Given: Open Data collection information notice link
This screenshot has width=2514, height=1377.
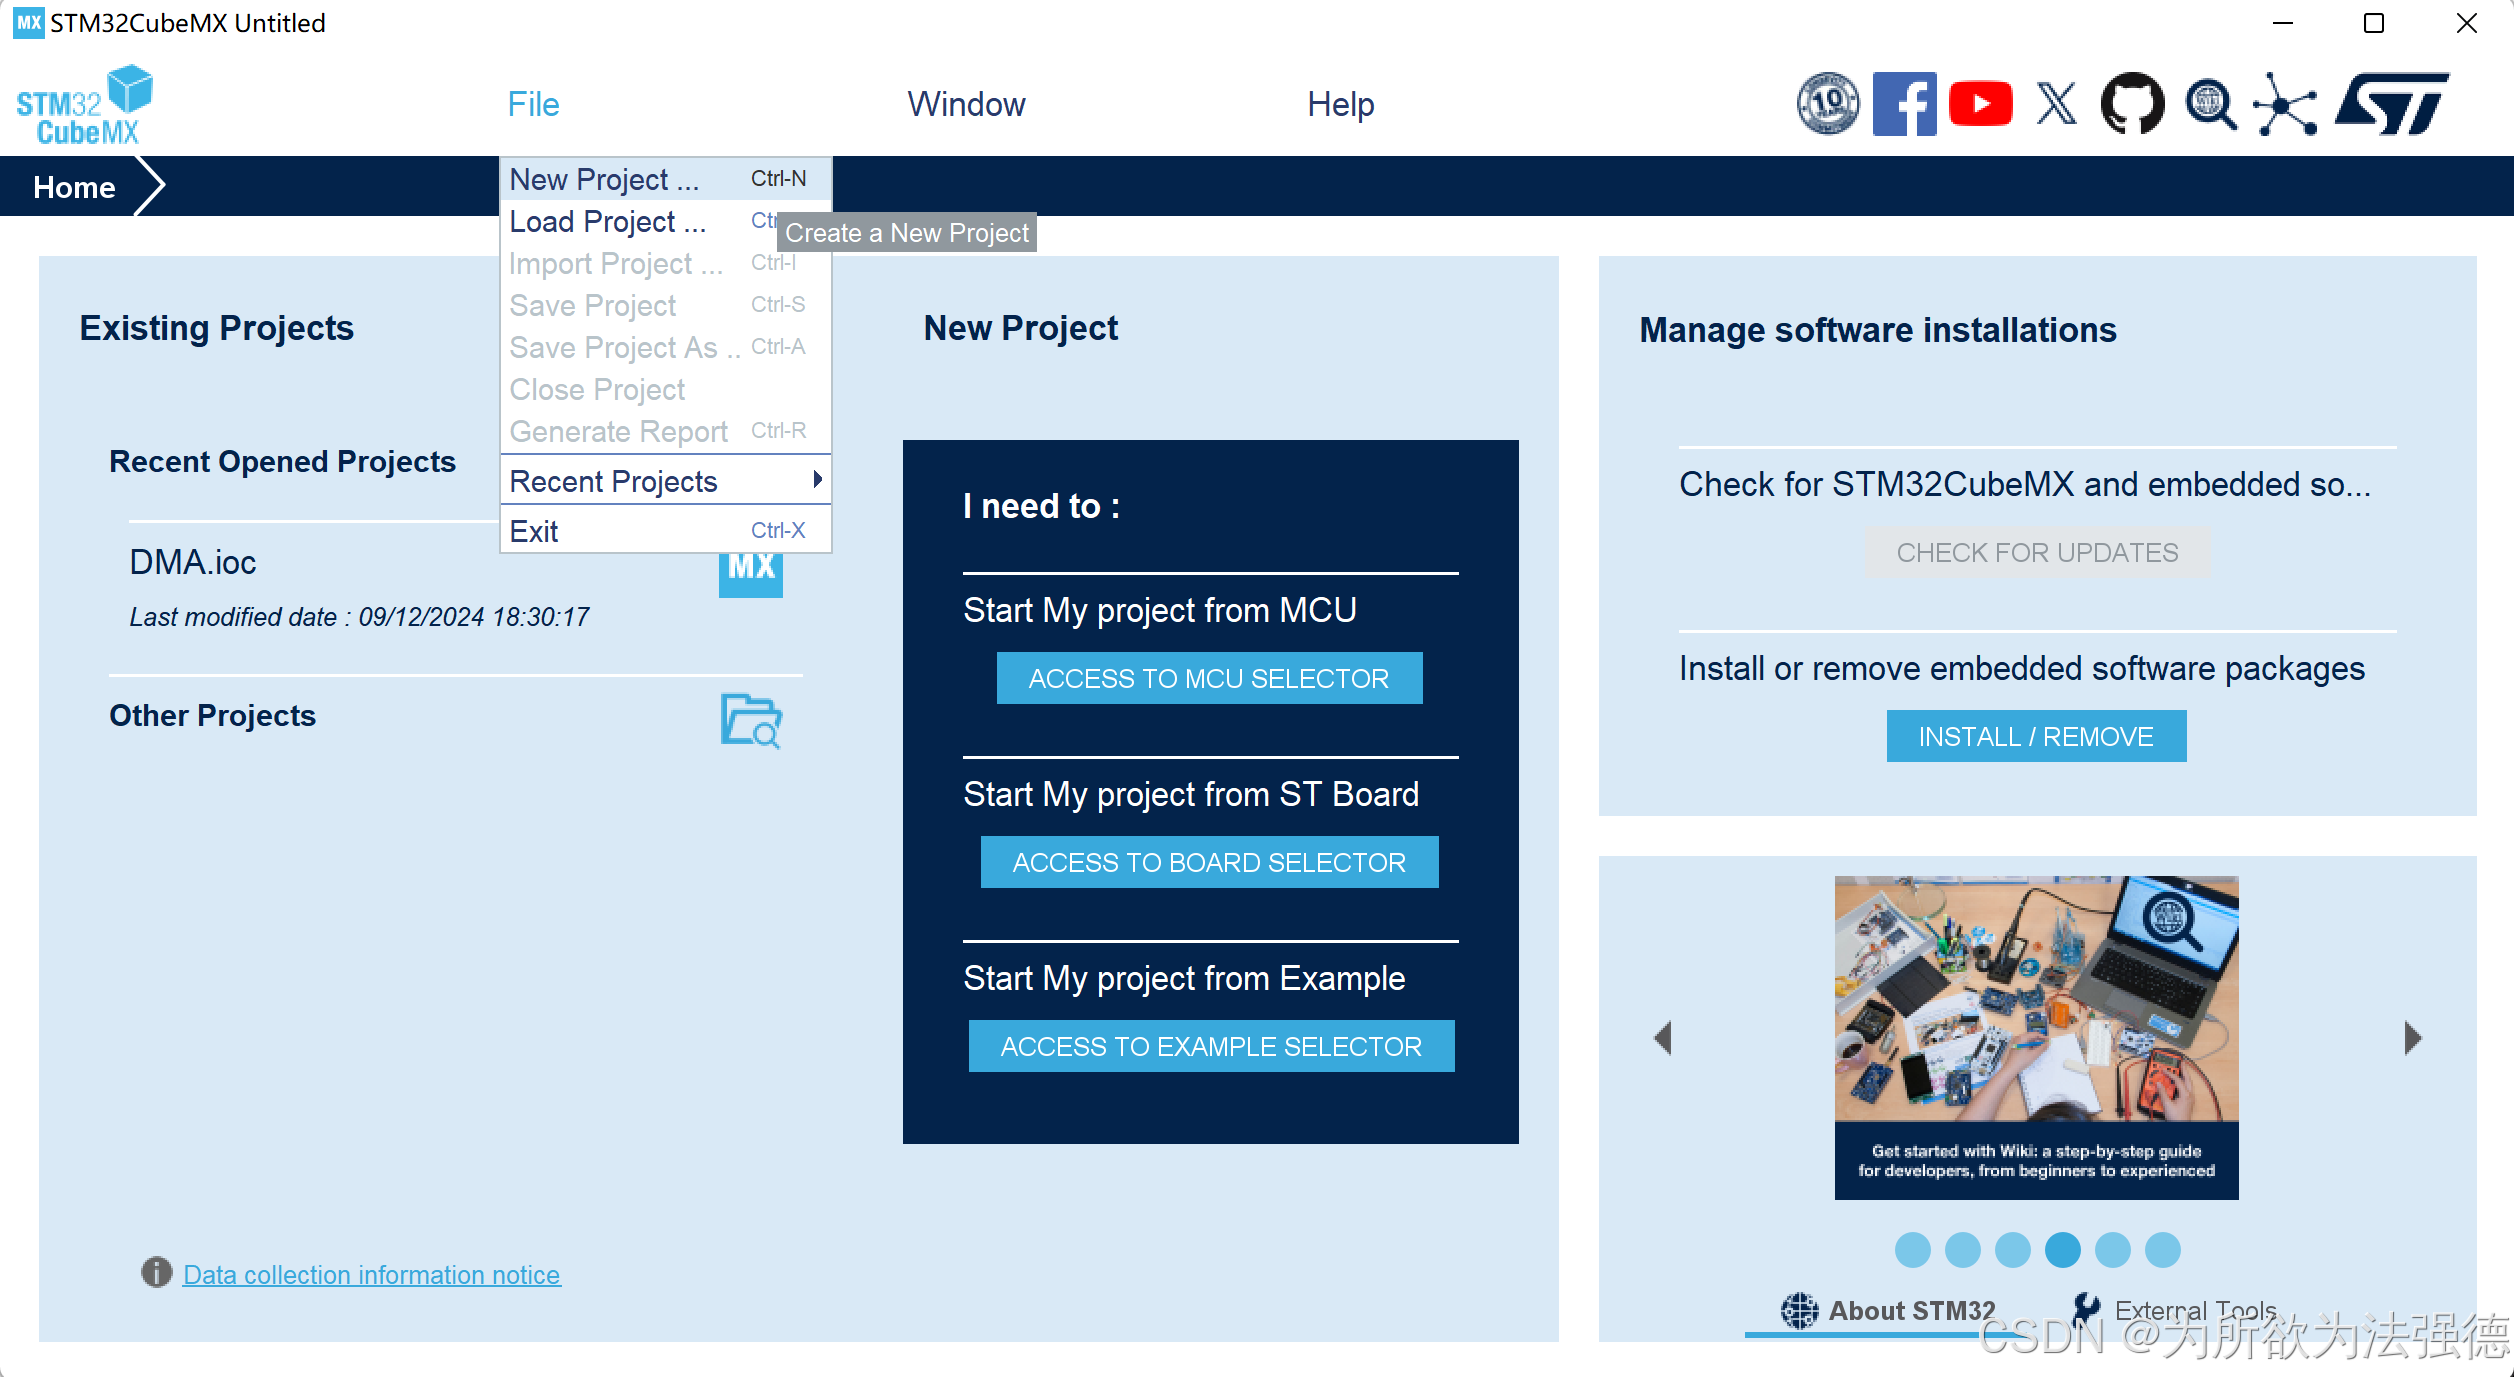Looking at the screenshot, I should point(371,1275).
